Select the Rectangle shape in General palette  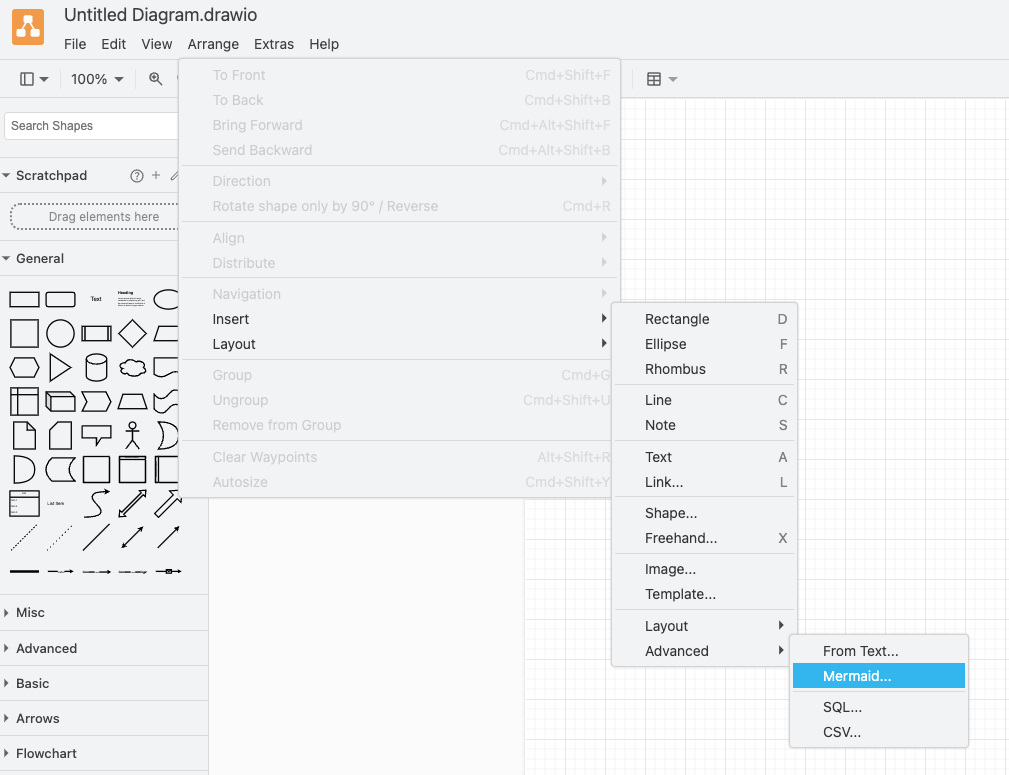click(24, 299)
